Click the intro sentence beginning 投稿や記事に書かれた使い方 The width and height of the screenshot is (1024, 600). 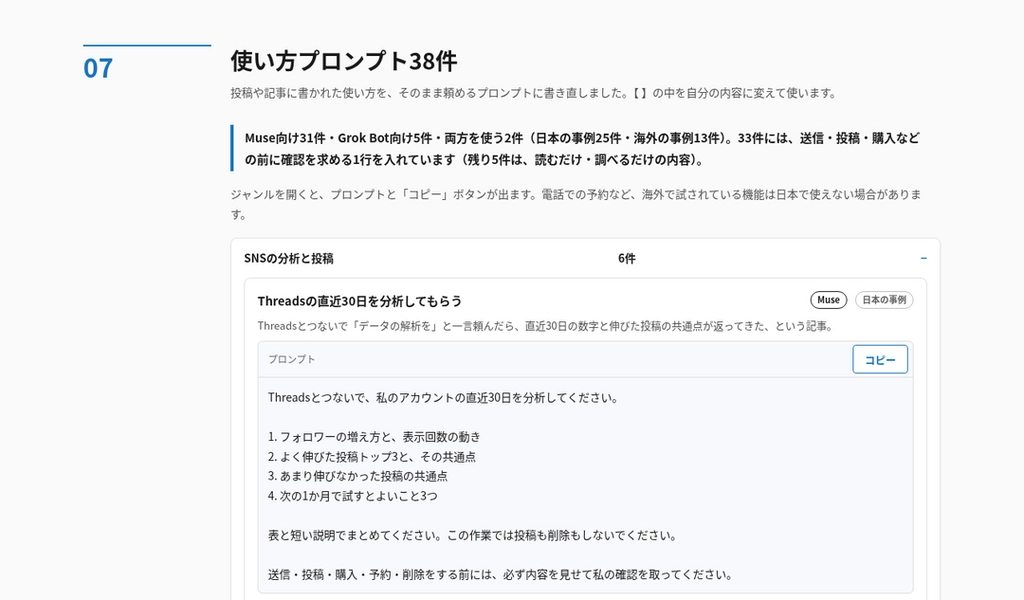534,93
